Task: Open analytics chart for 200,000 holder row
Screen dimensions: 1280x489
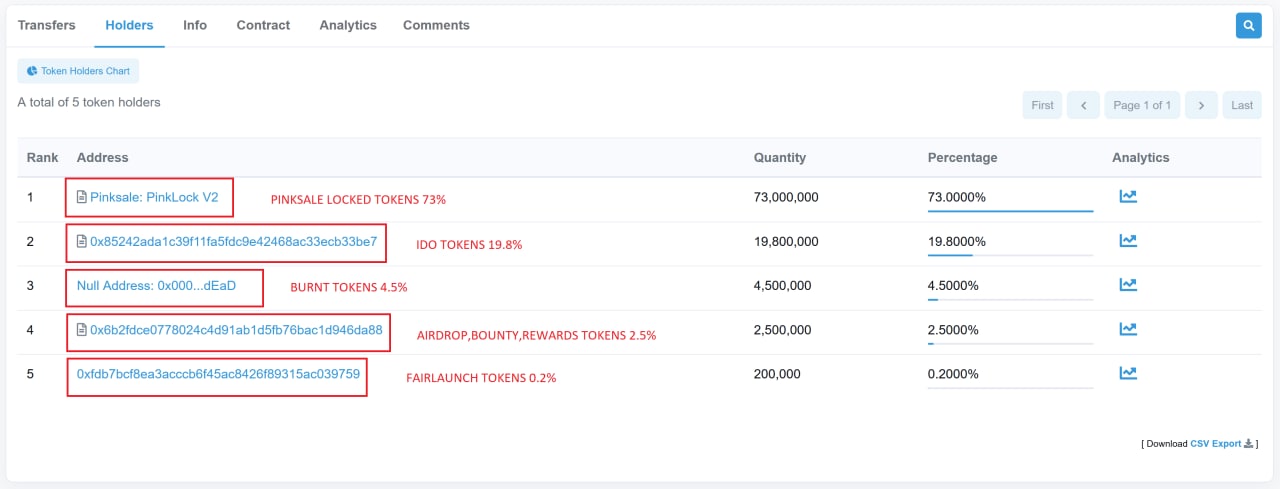Action: (1128, 373)
